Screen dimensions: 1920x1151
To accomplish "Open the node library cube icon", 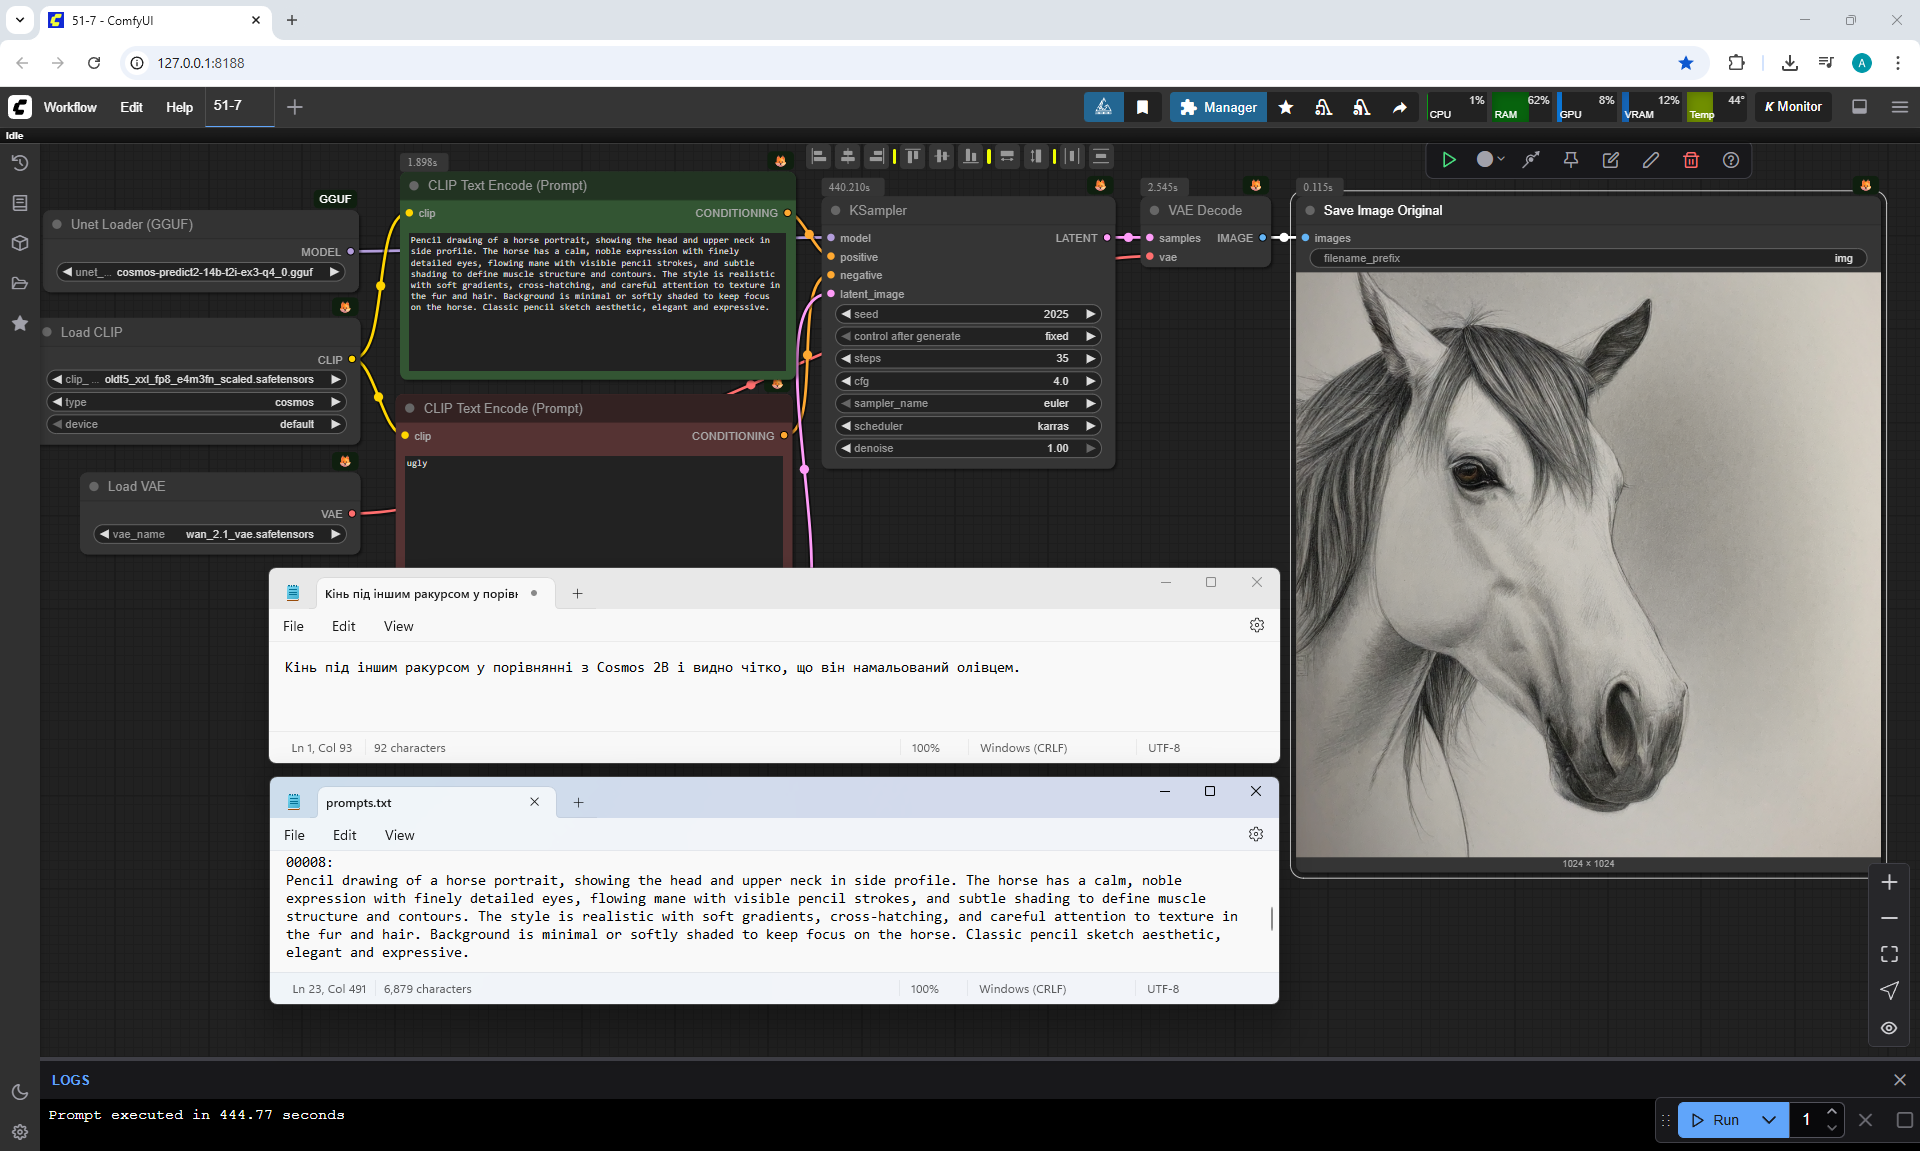I will pos(19,243).
